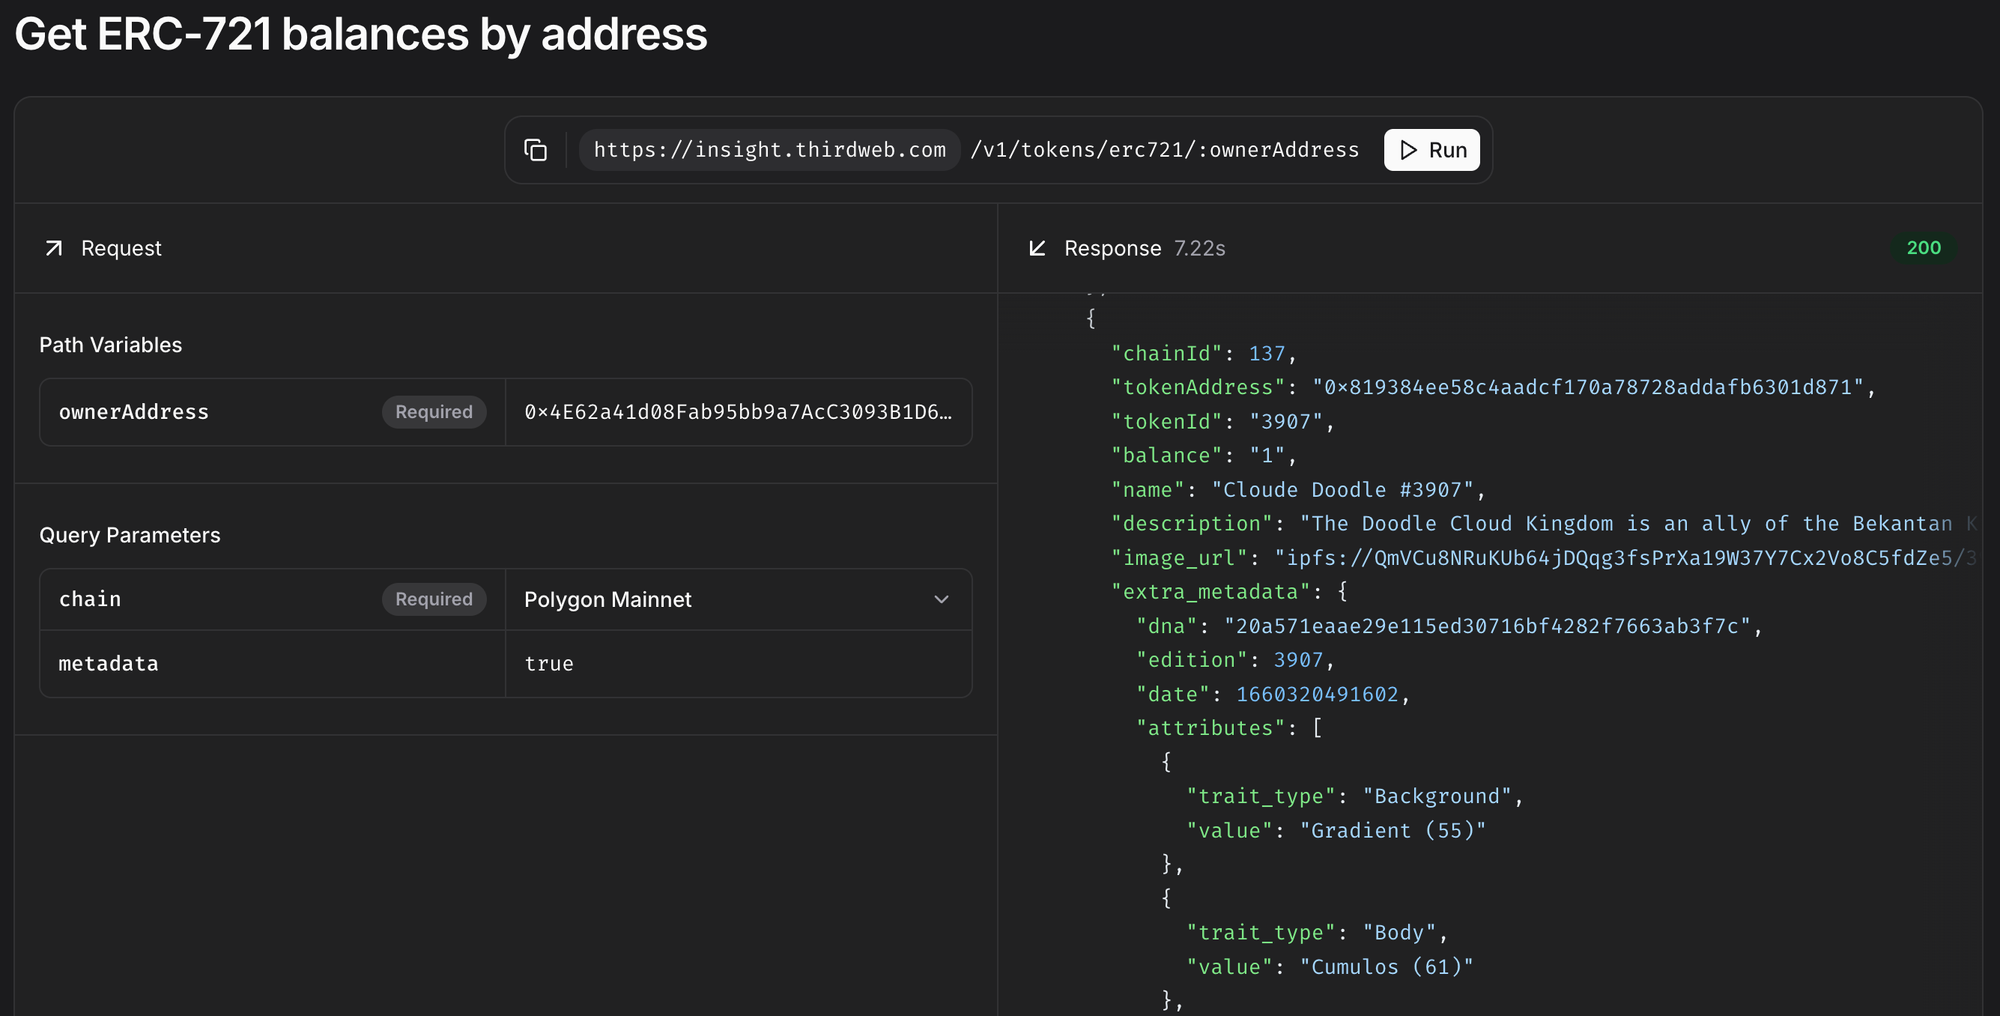This screenshot has width=2000, height=1016.
Task: Click the date value 1660320491602
Action: [x=1317, y=694]
